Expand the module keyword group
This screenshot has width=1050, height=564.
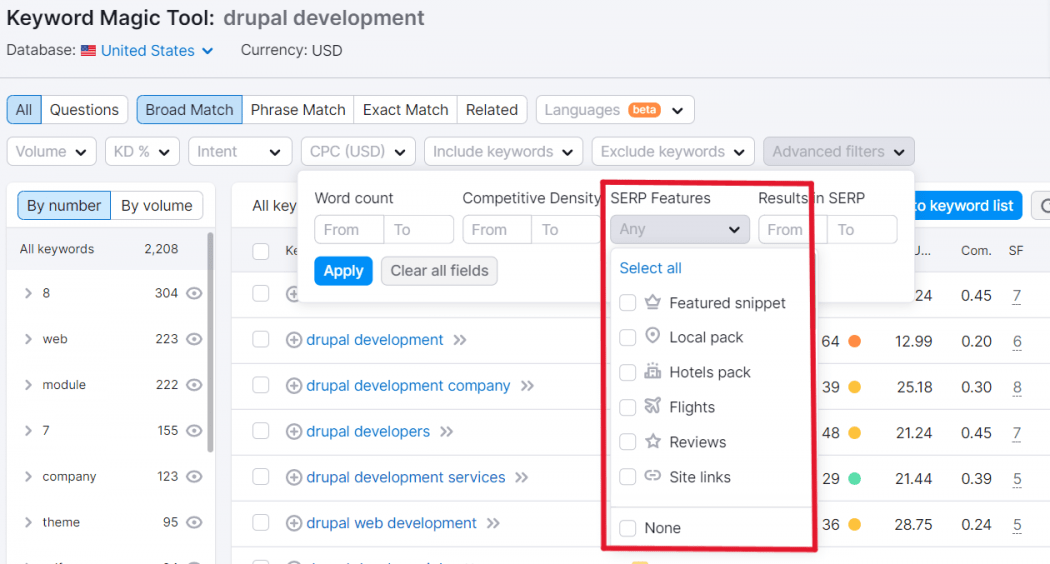pyautogui.click(x=28, y=385)
